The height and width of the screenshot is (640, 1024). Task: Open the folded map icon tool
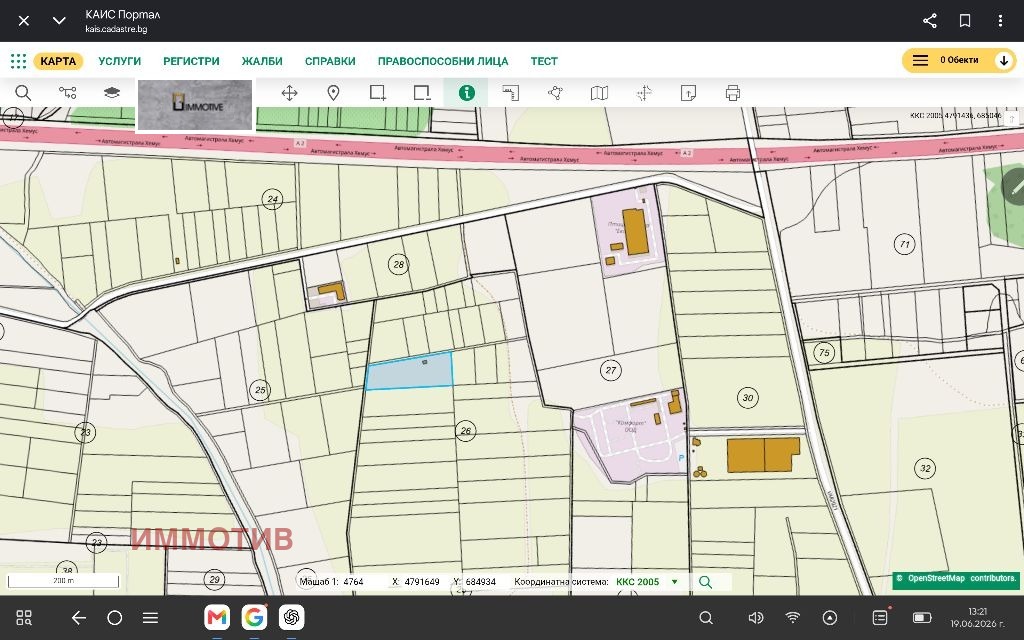click(x=600, y=93)
